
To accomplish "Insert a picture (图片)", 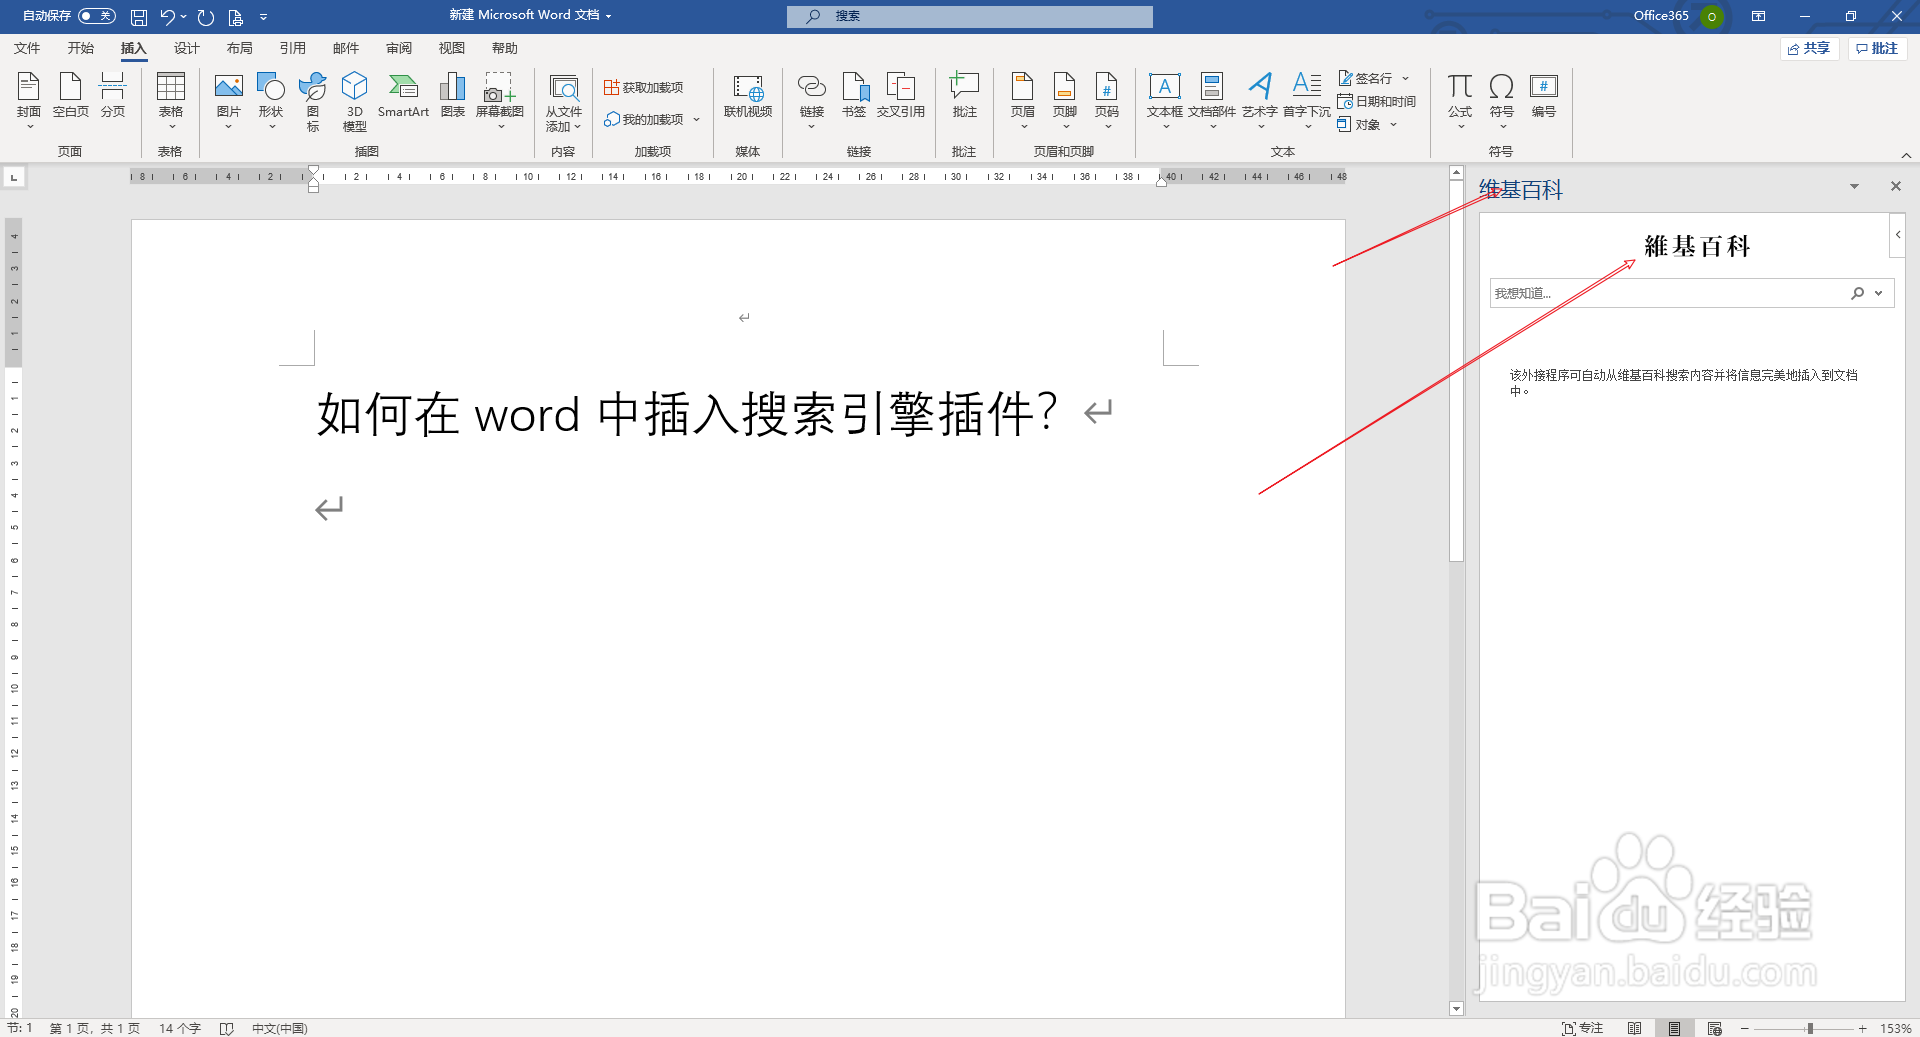I will pyautogui.click(x=229, y=100).
